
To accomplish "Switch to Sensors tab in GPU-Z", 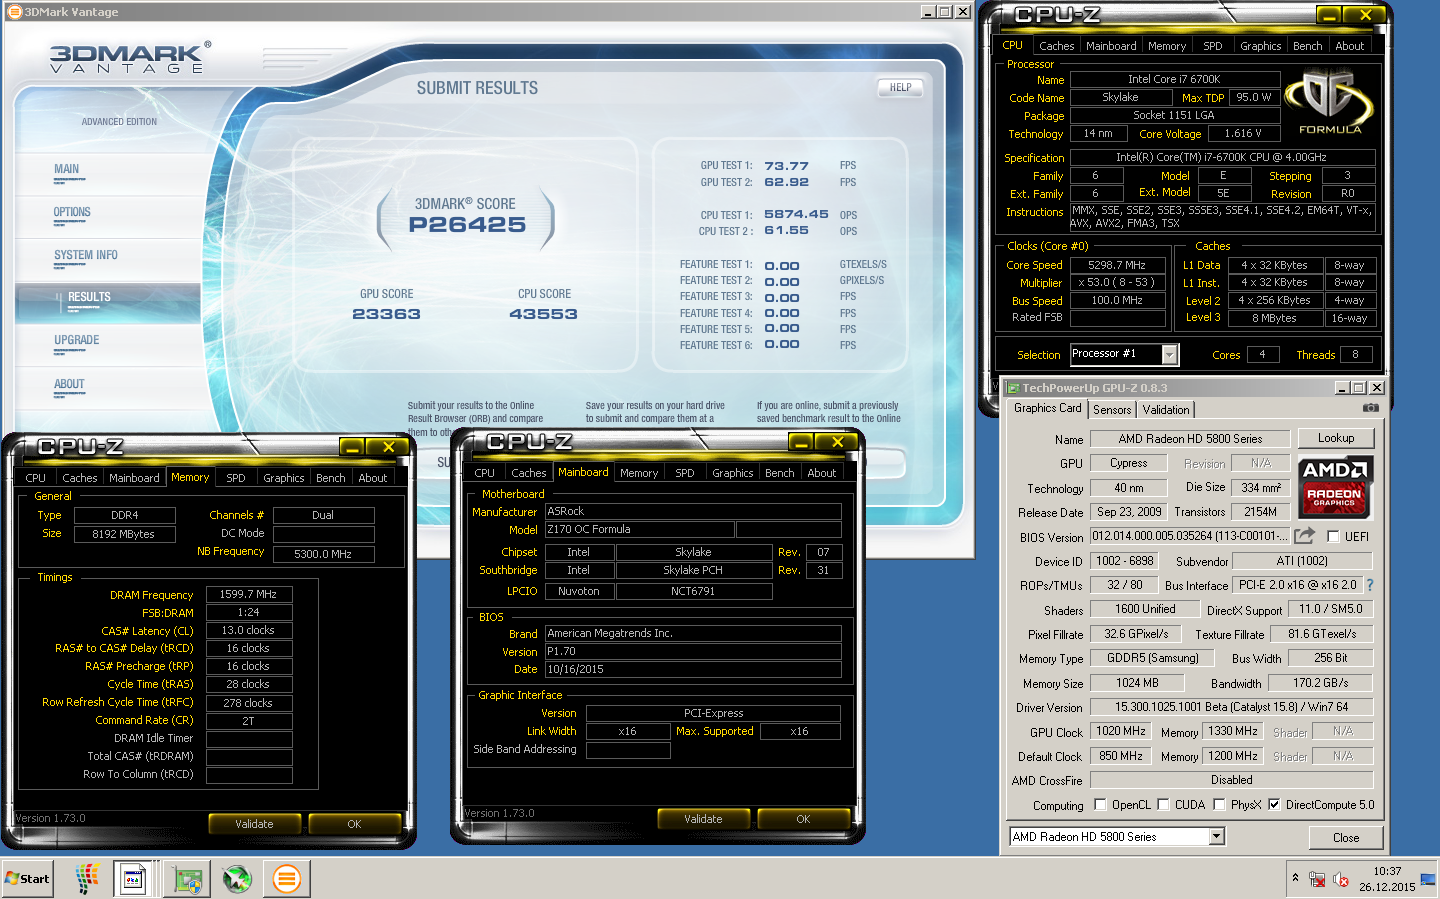I will tap(1112, 410).
